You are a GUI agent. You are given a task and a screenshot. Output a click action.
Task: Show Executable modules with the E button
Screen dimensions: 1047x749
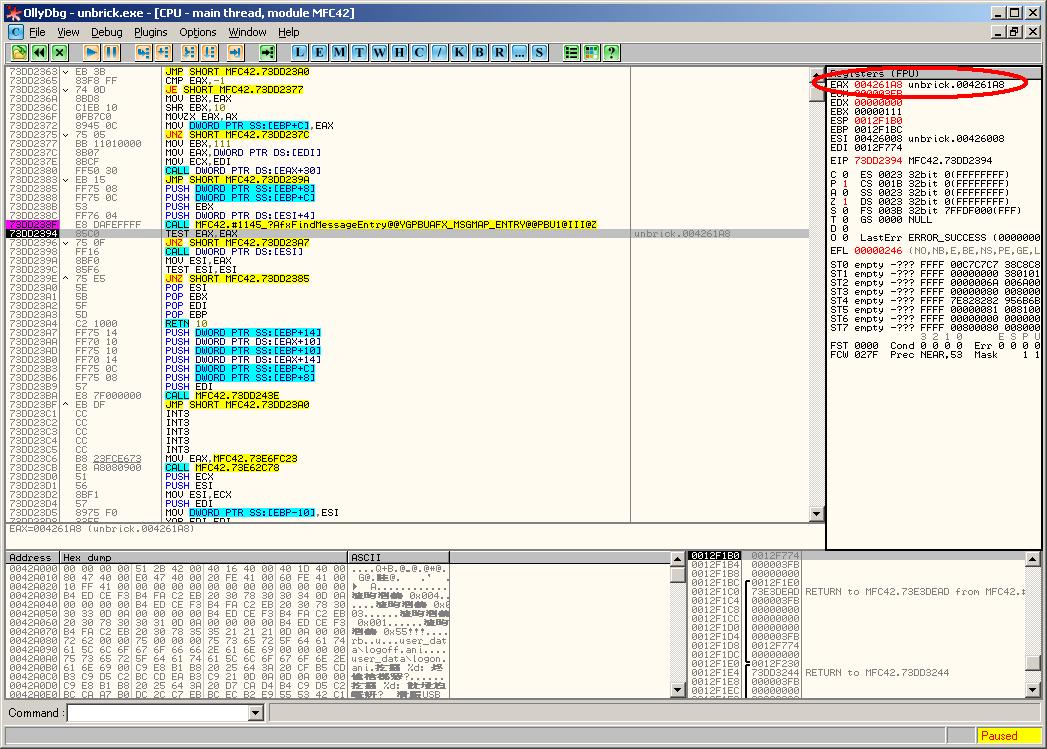point(320,52)
